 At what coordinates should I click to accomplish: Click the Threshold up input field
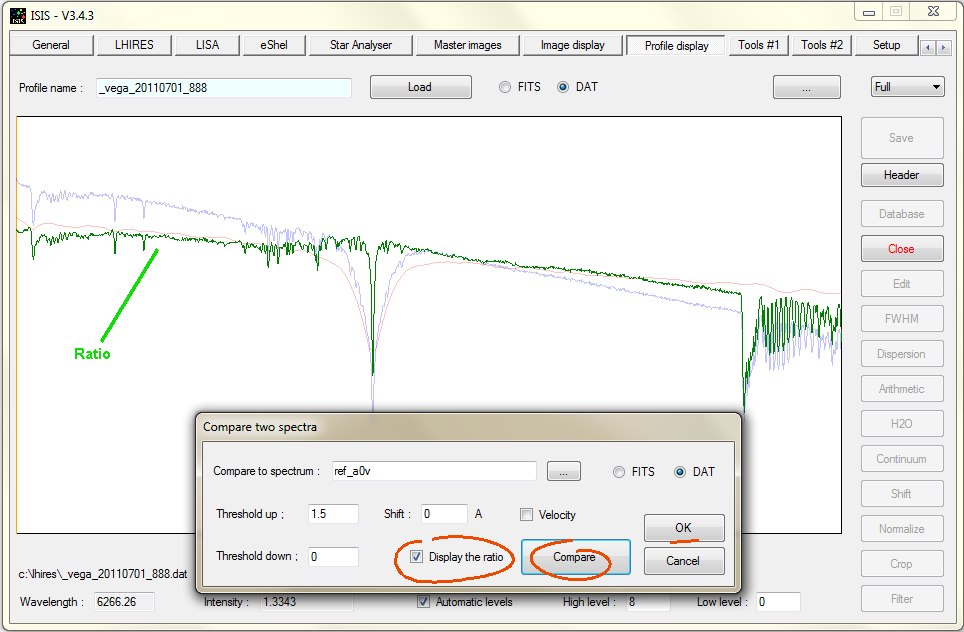point(333,514)
